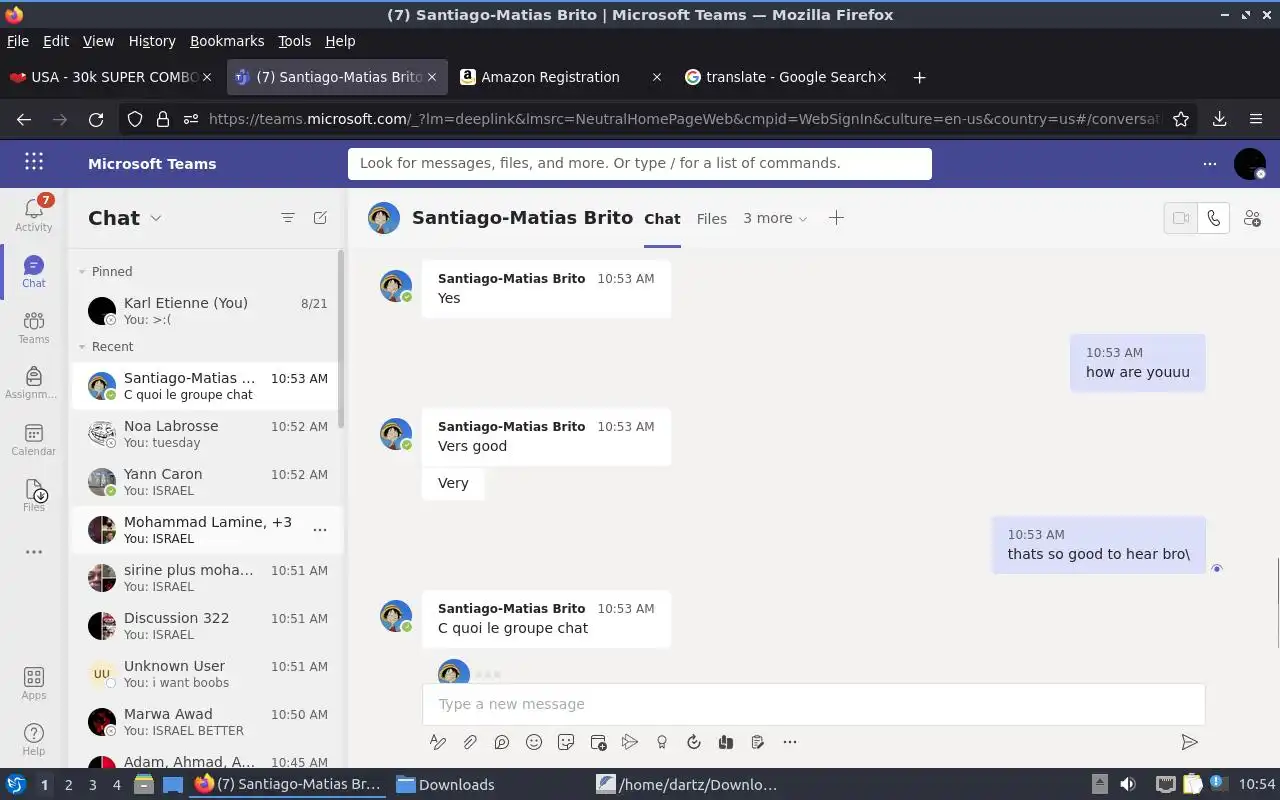Open the Tools menu
1280x800 pixels.
pos(294,41)
